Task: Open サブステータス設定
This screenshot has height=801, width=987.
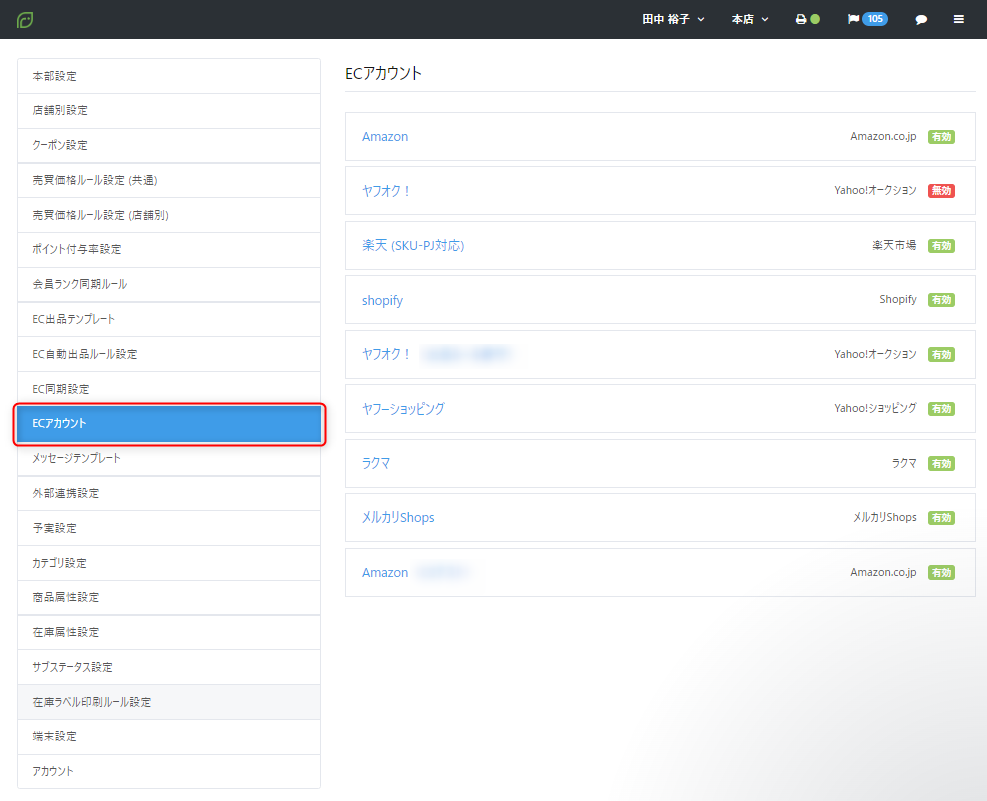Action: 169,668
